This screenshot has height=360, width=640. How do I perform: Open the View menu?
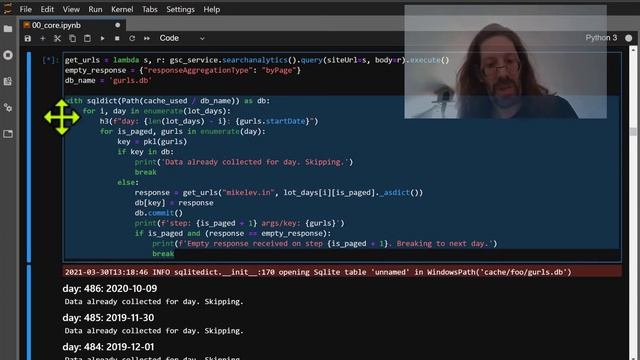[x=71, y=9]
